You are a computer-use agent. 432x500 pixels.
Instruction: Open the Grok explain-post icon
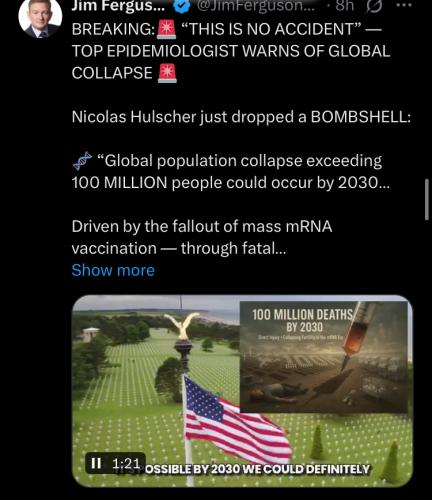click(374, 6)
